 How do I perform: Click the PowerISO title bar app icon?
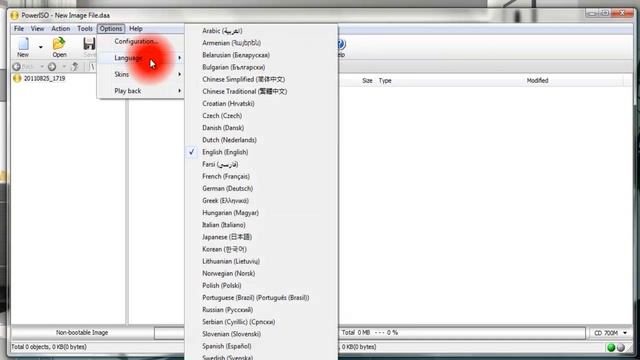pos(15,16)
